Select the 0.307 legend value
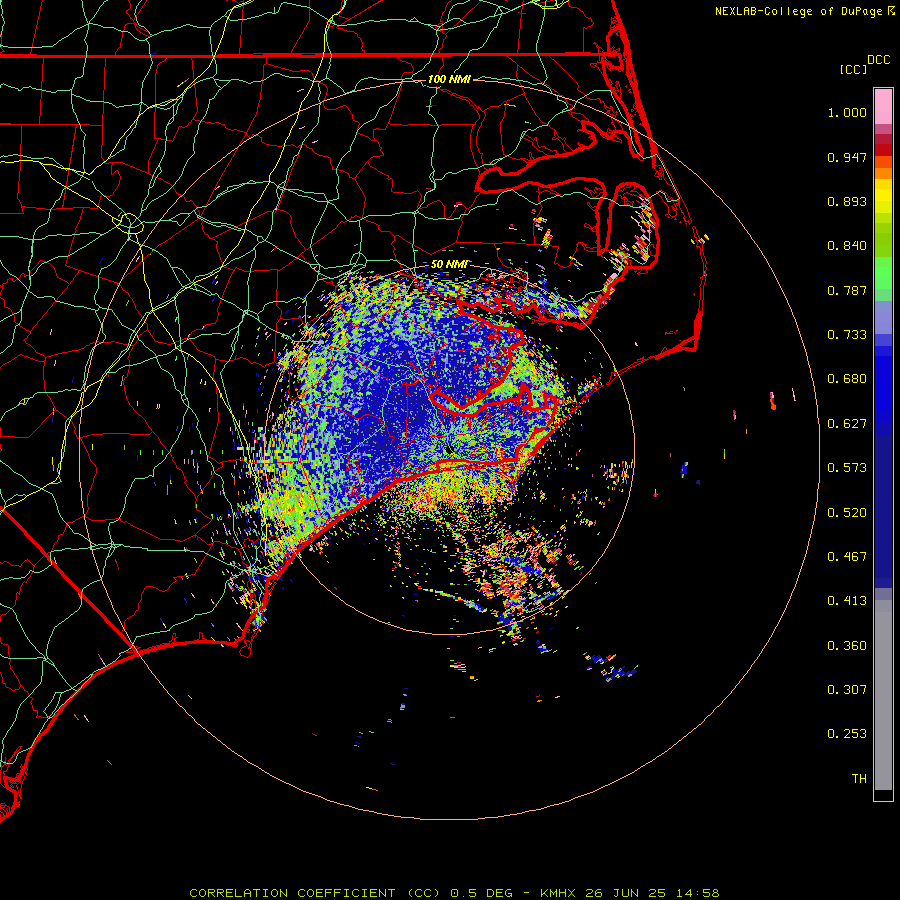The width and height of the screenshot is (900, 900). click(847, 690)
